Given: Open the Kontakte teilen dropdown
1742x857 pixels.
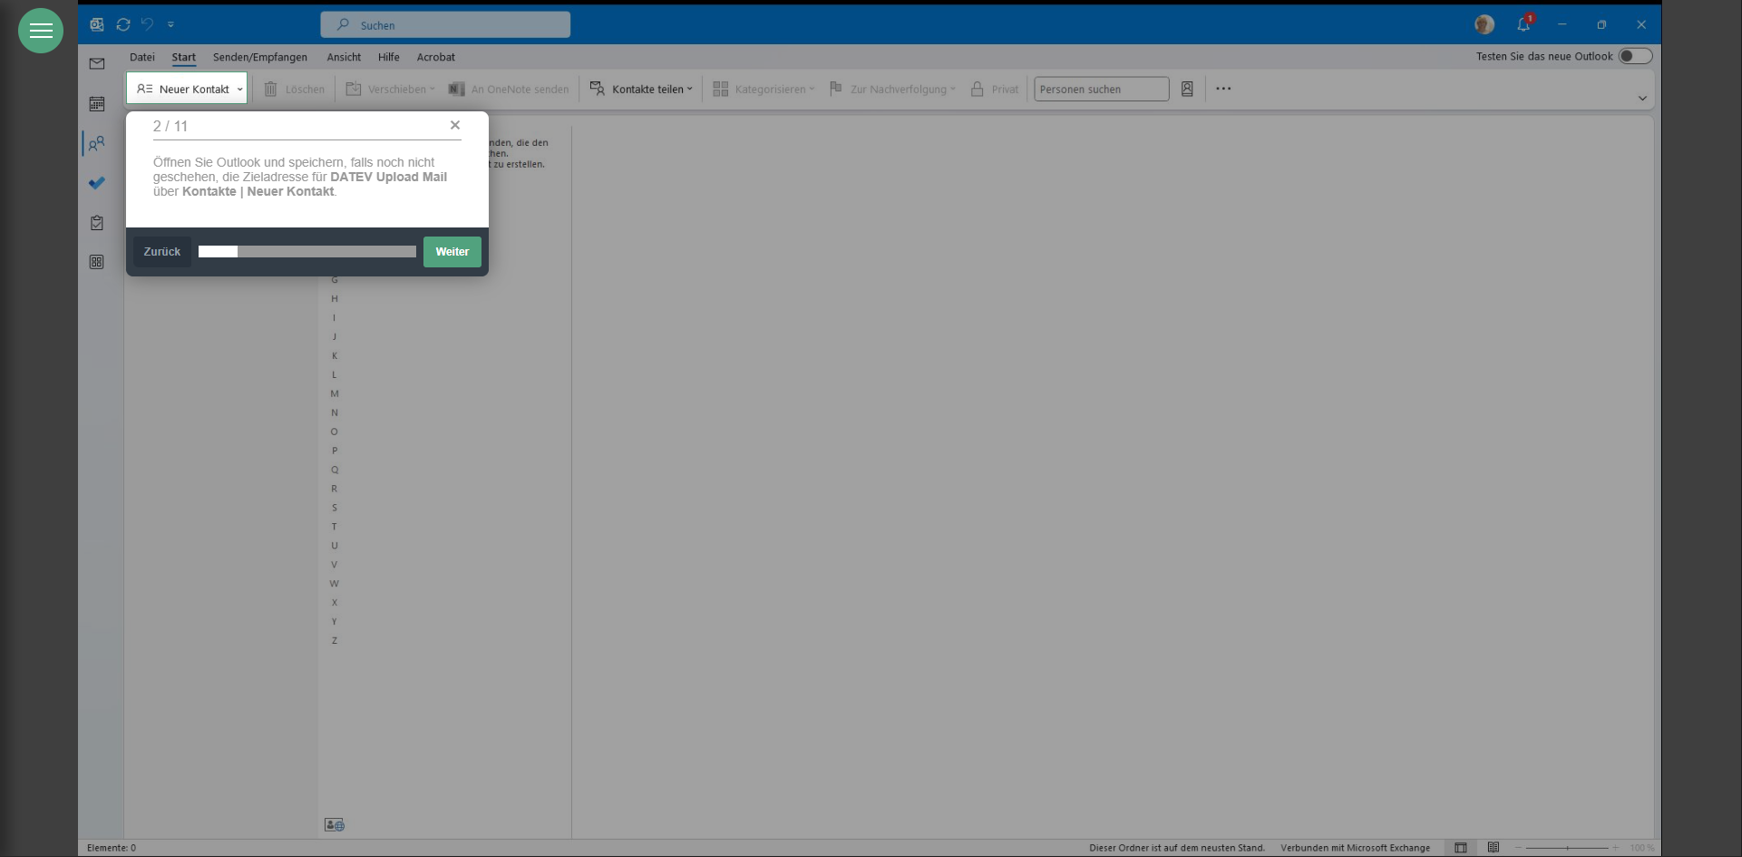Looking at the screenshot, I should [642, 89].
